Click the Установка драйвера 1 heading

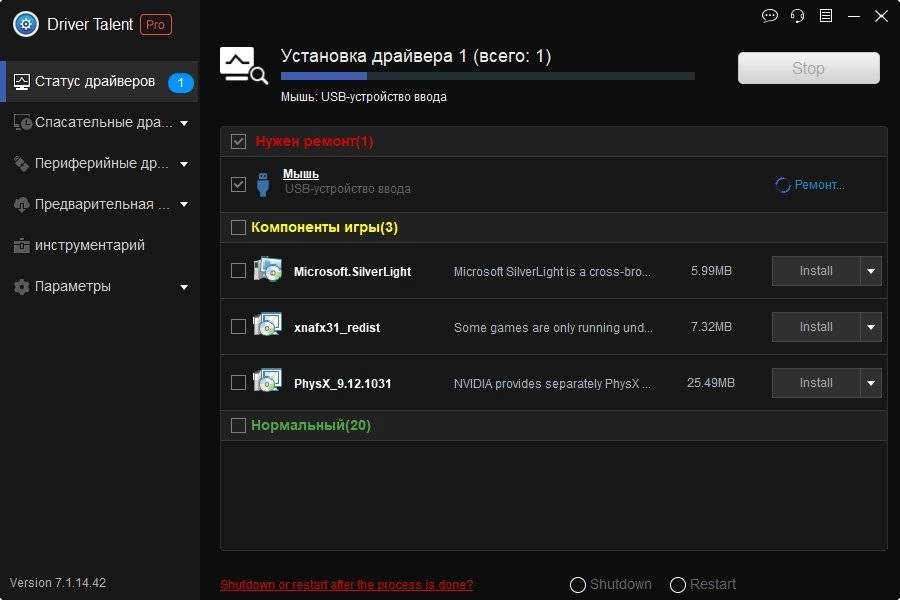[x=416, y=56]
